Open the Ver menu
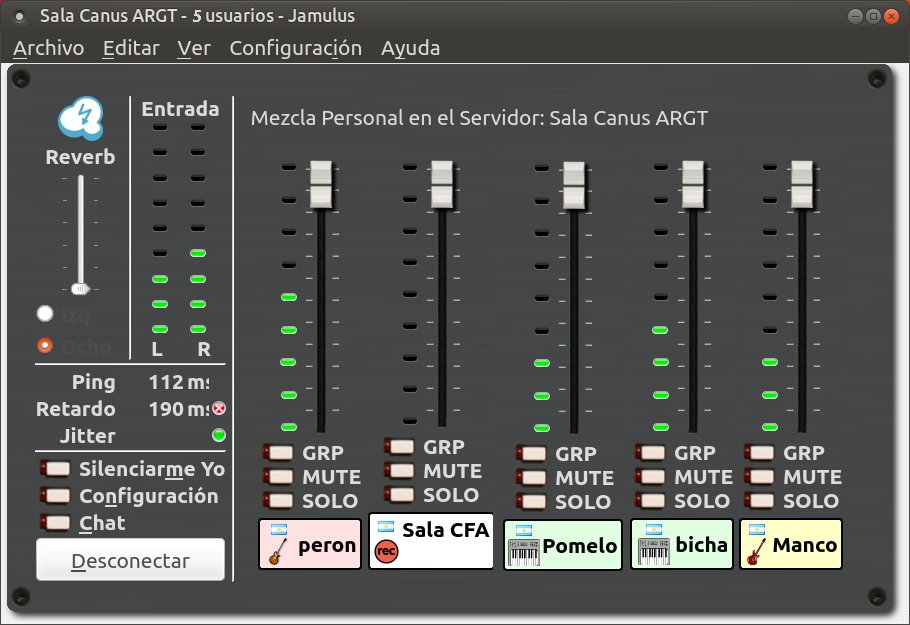 pyautogui.click(x=194, y=48)
